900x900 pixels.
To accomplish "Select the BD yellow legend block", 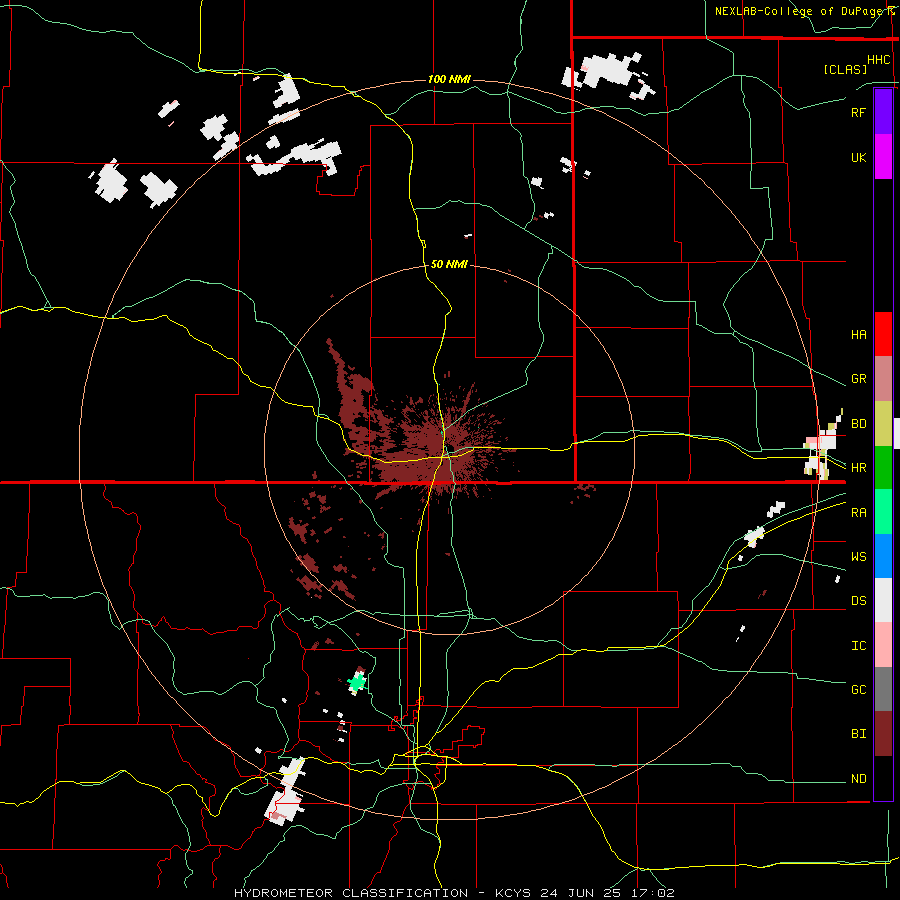I will pyautogui.click(x=883, y=424).
